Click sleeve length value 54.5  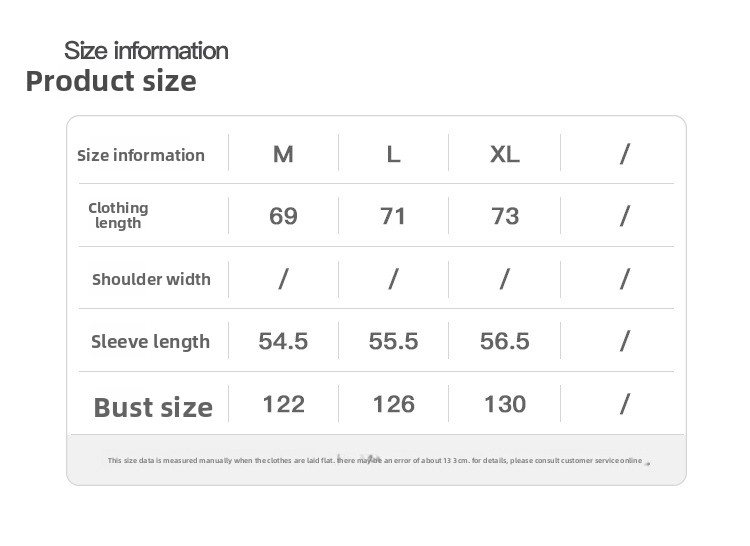pos(283,341)
